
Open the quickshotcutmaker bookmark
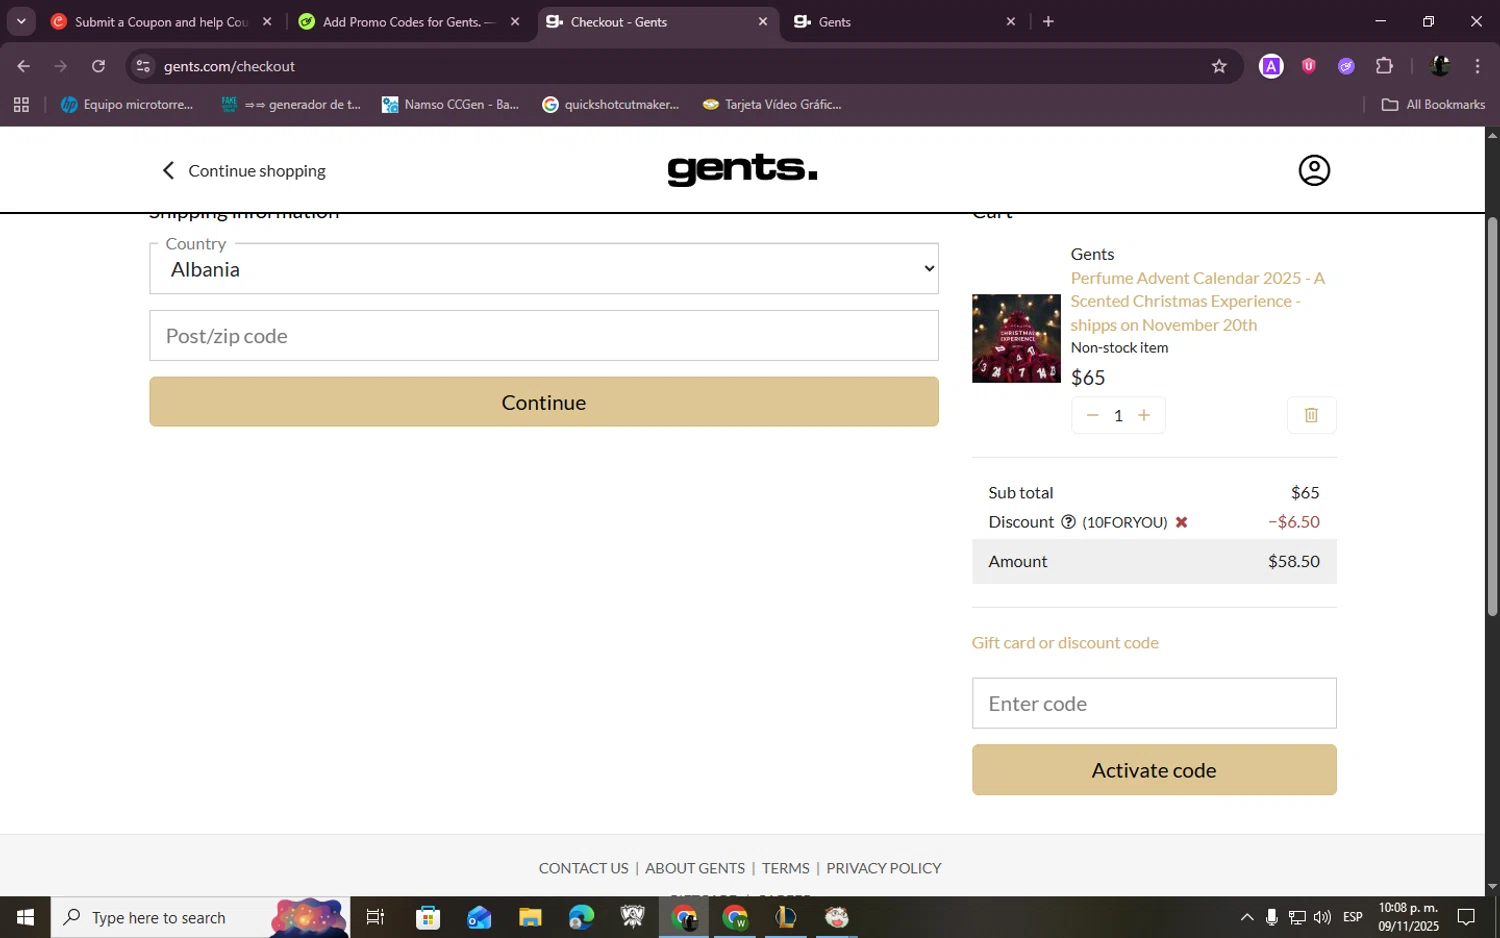pyautogui.click(x=610, y=104)
